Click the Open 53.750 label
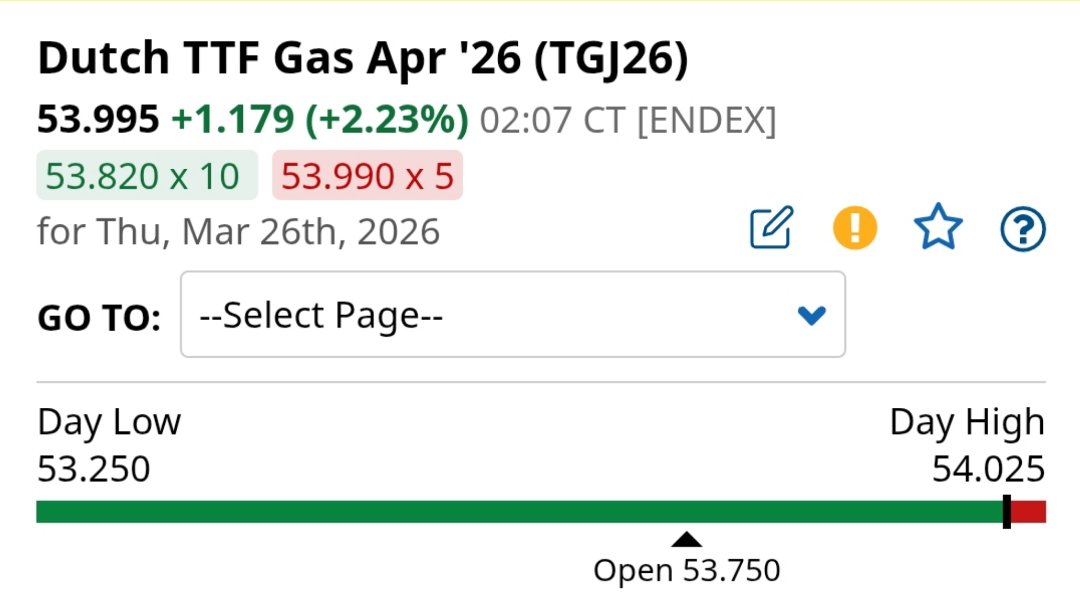This screenshot has width=1080, height=599. click(x=686, y=571)
